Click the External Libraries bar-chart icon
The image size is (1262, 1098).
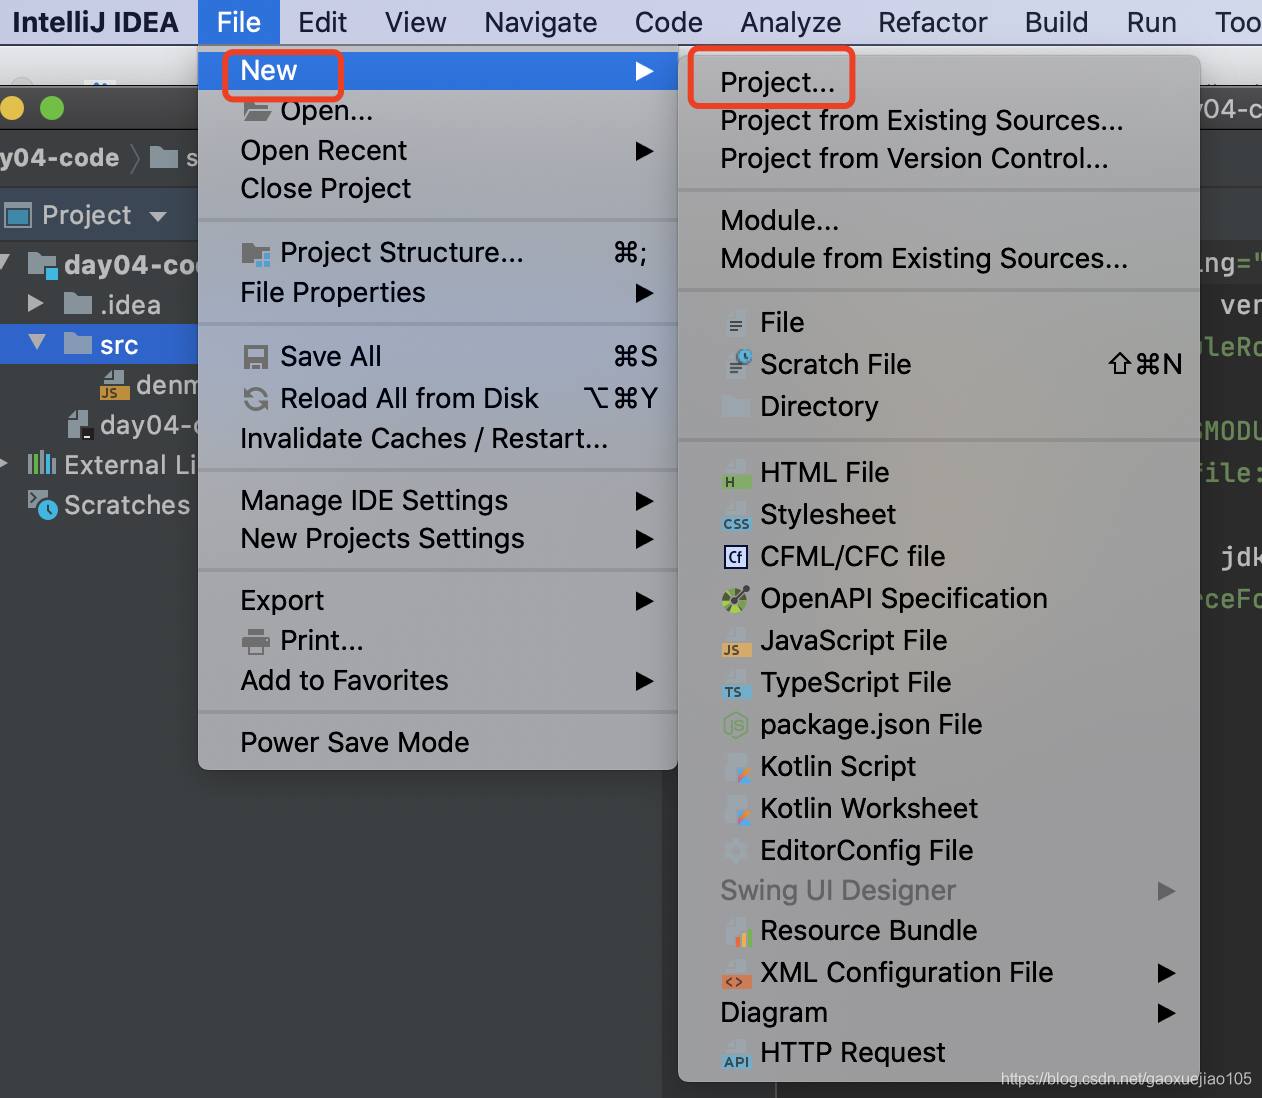tap(42, 464)
